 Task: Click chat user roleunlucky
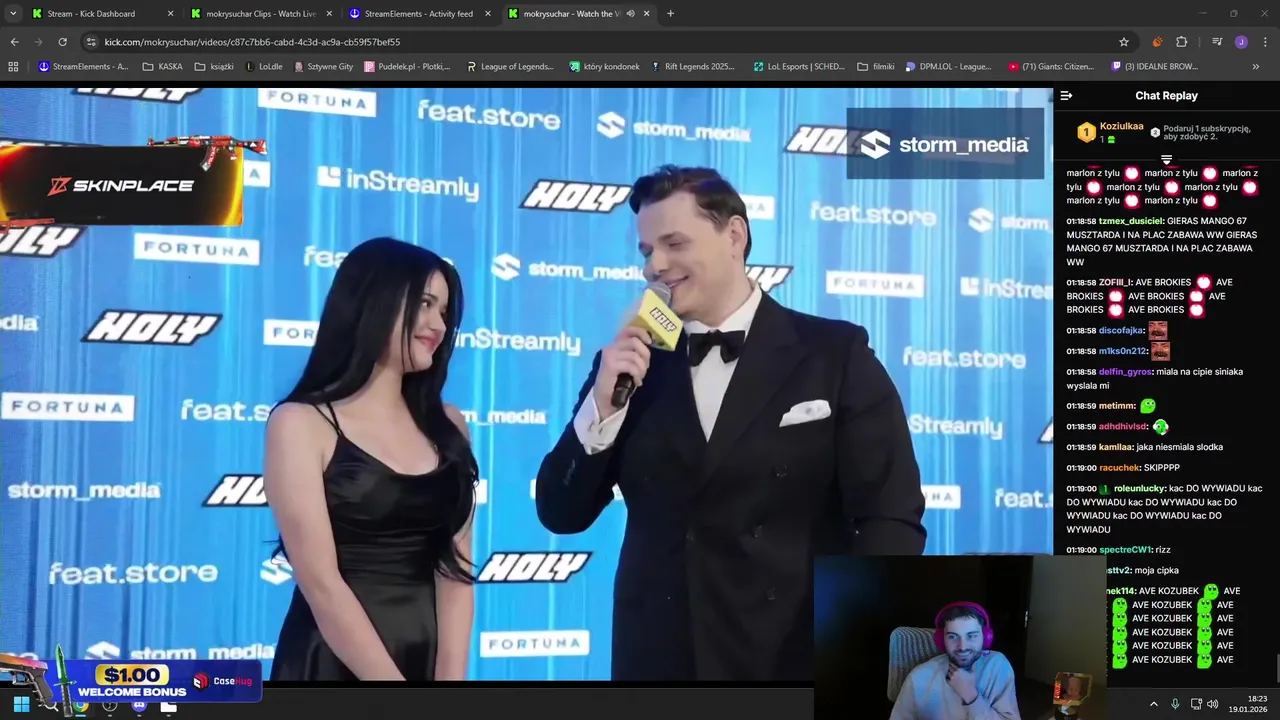(x=1140, y=489)
